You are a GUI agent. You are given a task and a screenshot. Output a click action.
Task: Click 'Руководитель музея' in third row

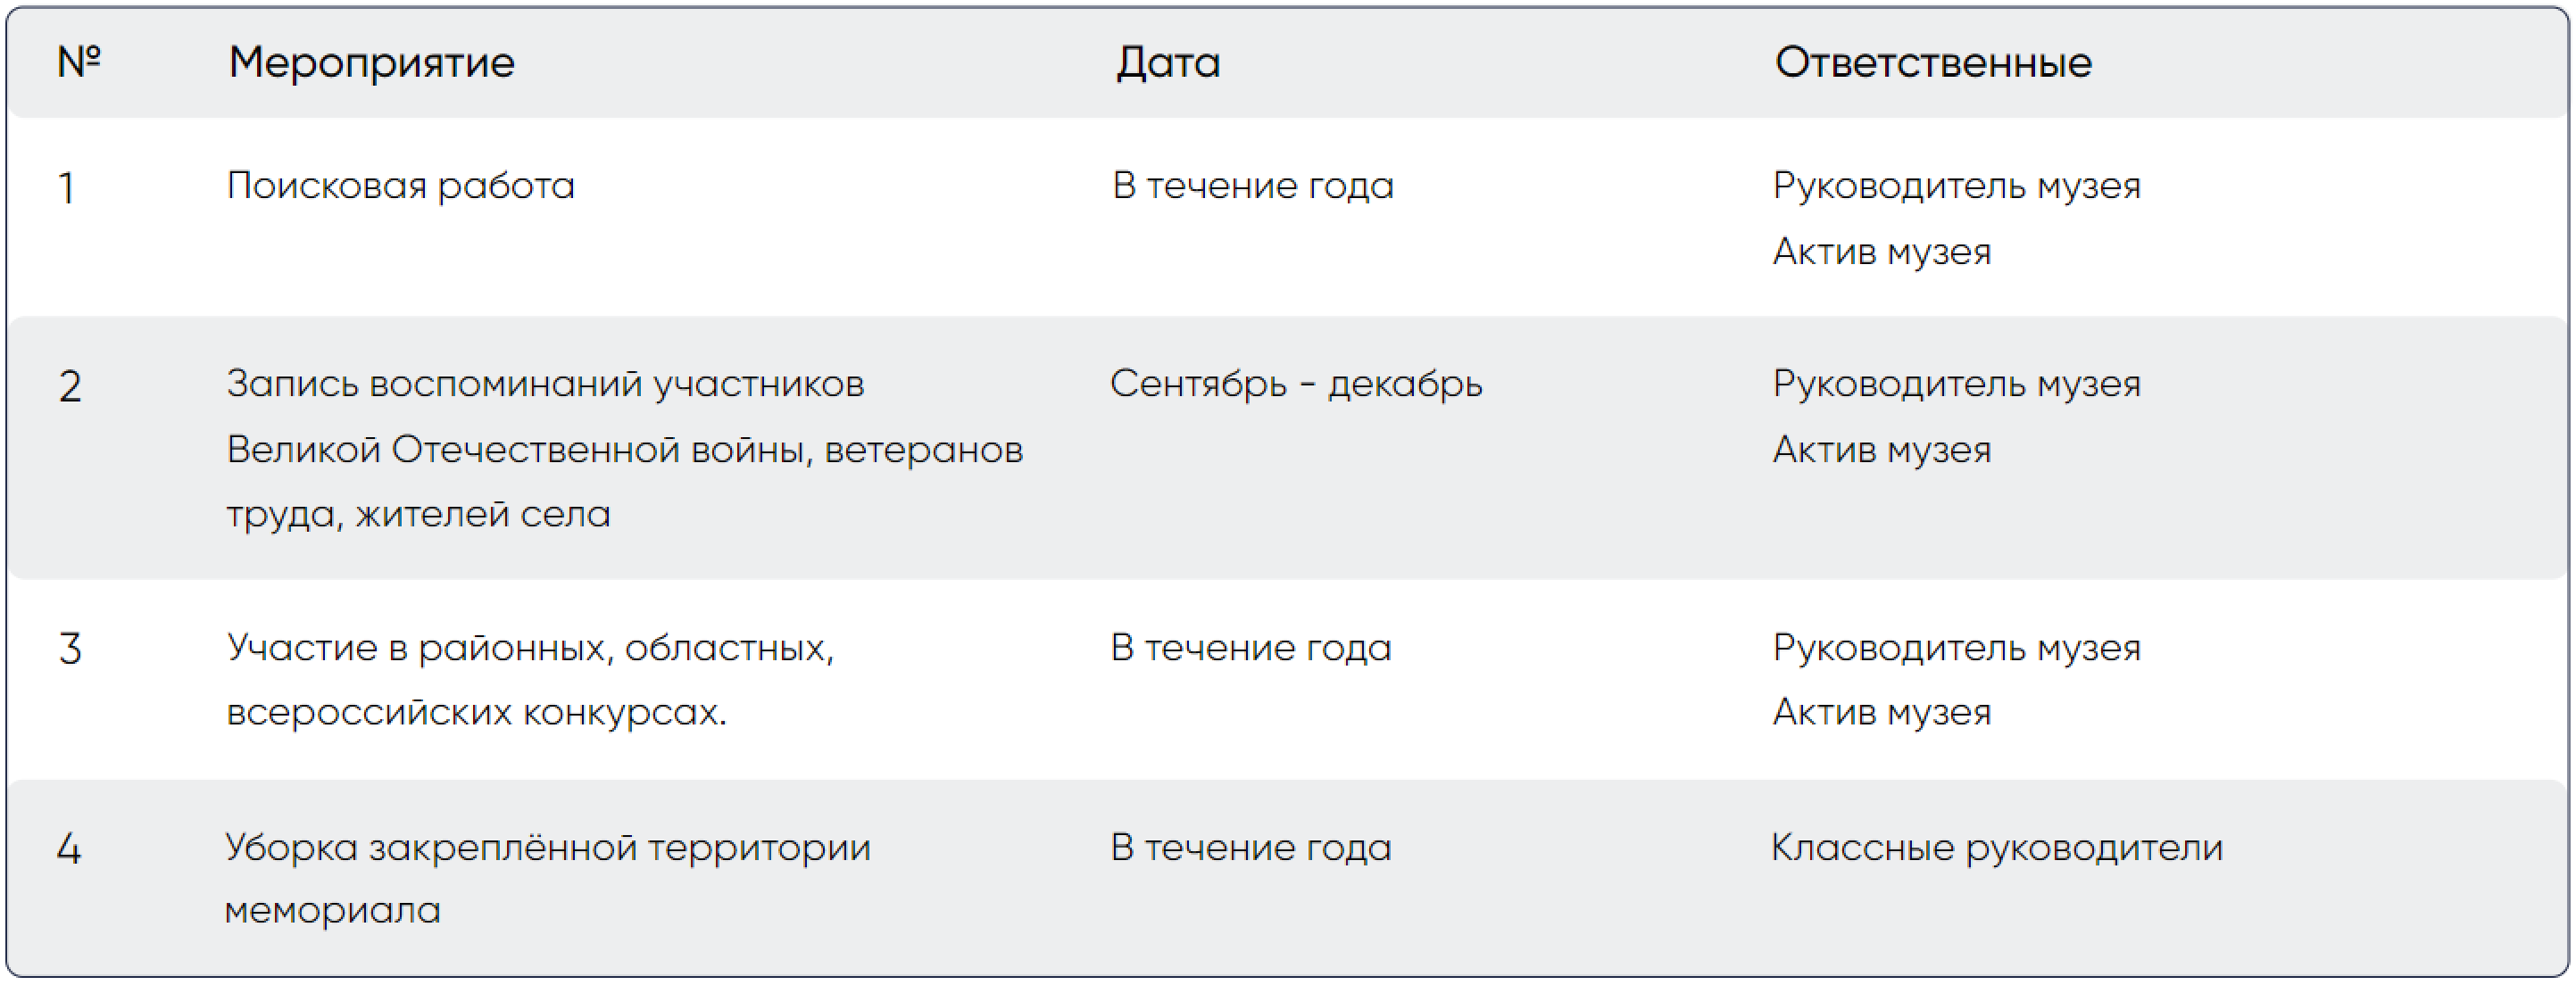click(x=1957, y=649)
